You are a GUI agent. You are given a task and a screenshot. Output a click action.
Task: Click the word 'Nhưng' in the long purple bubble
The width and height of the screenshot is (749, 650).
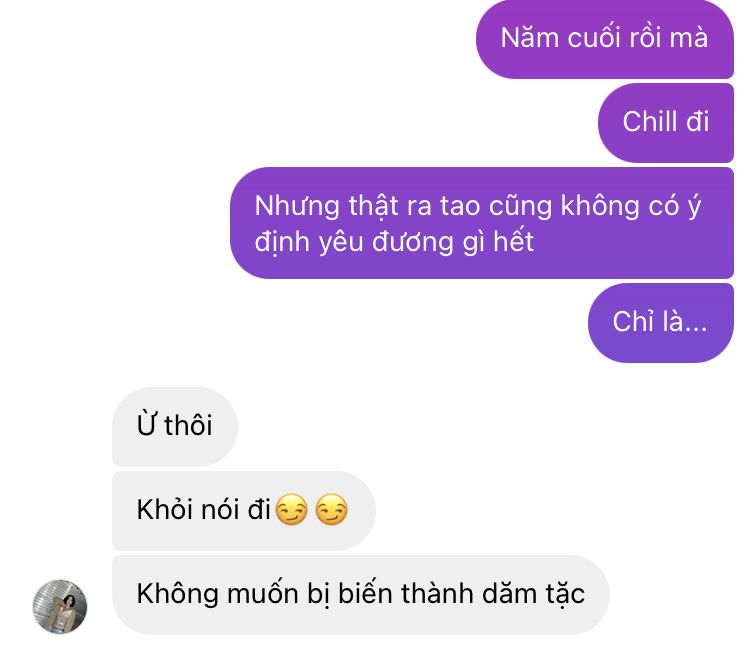pos(297,207)
